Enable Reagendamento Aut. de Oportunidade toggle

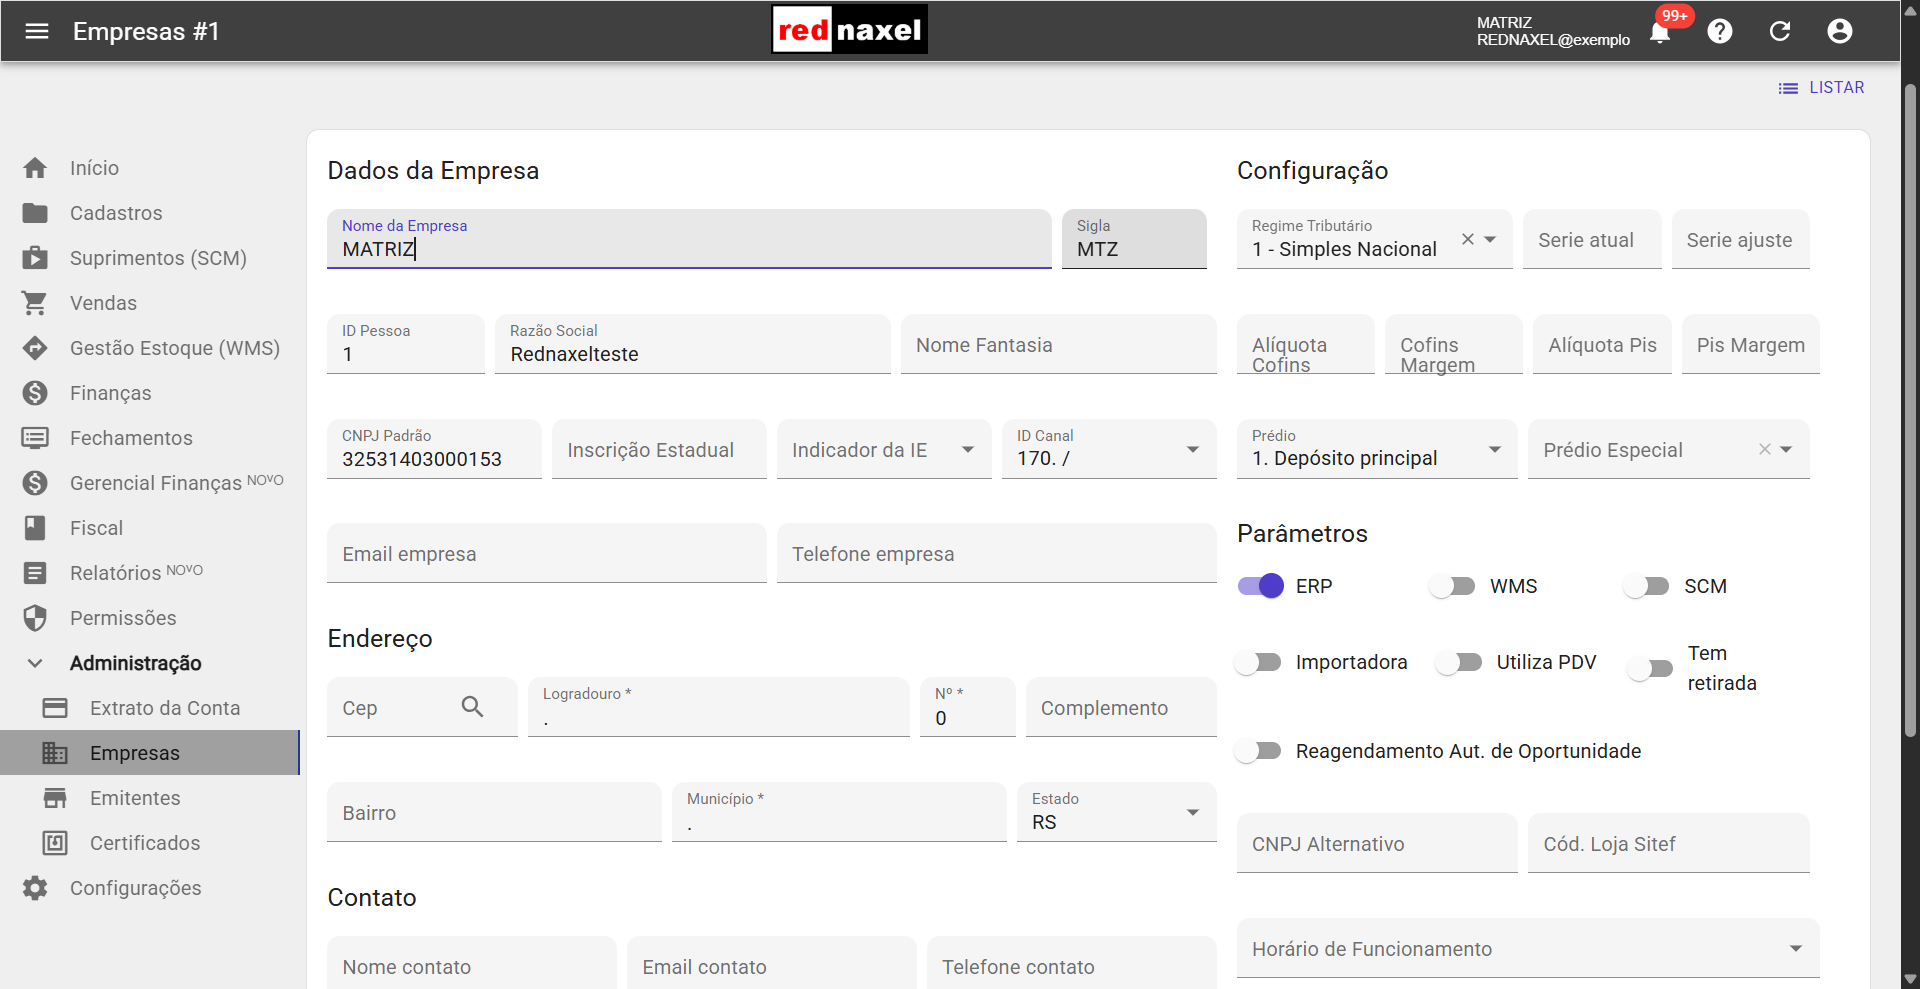1259,750
